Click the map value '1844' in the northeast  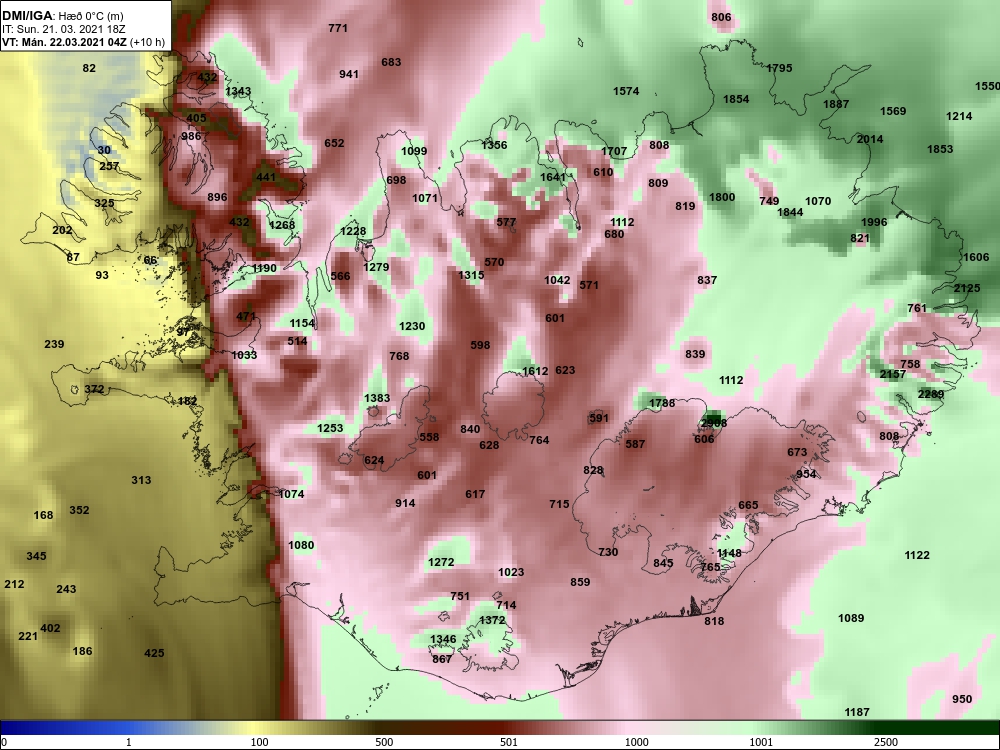coord(790,212)
